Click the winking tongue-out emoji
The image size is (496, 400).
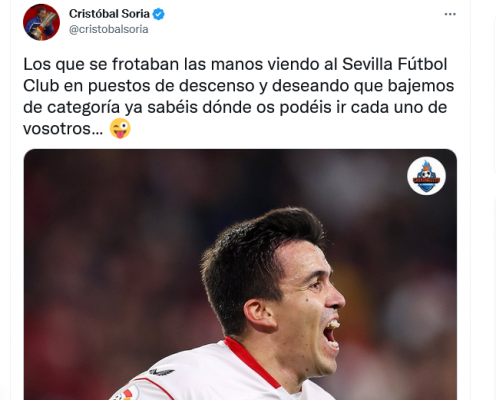point(120,128)
